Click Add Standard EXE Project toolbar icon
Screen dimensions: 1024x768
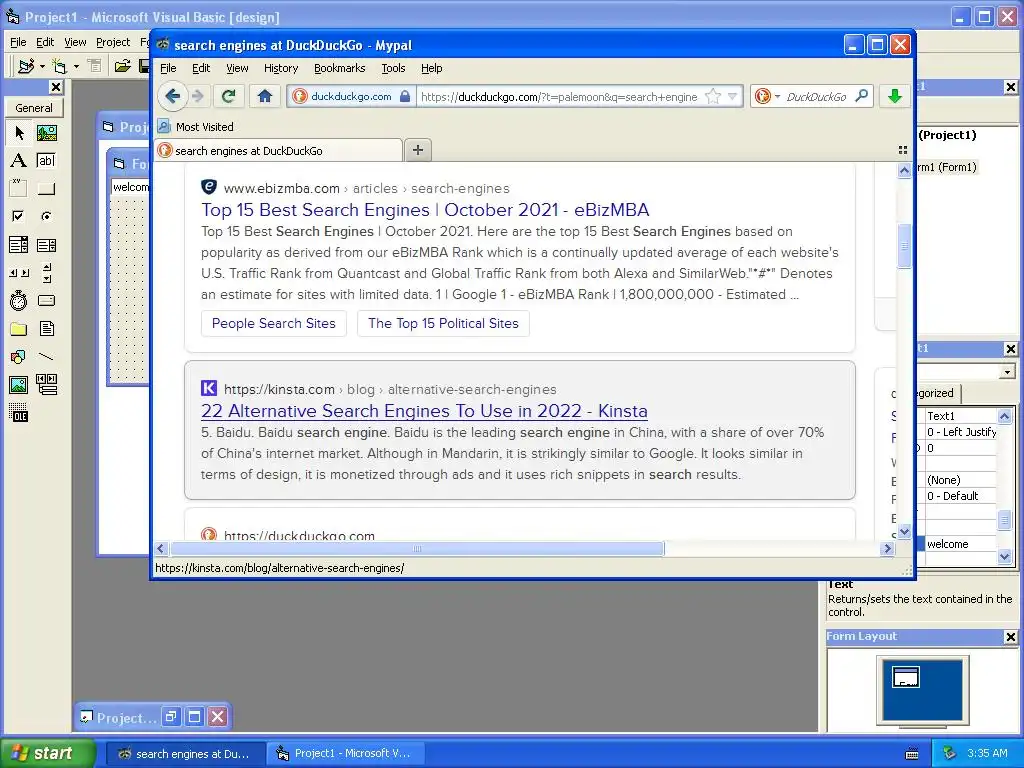[26, 66]
